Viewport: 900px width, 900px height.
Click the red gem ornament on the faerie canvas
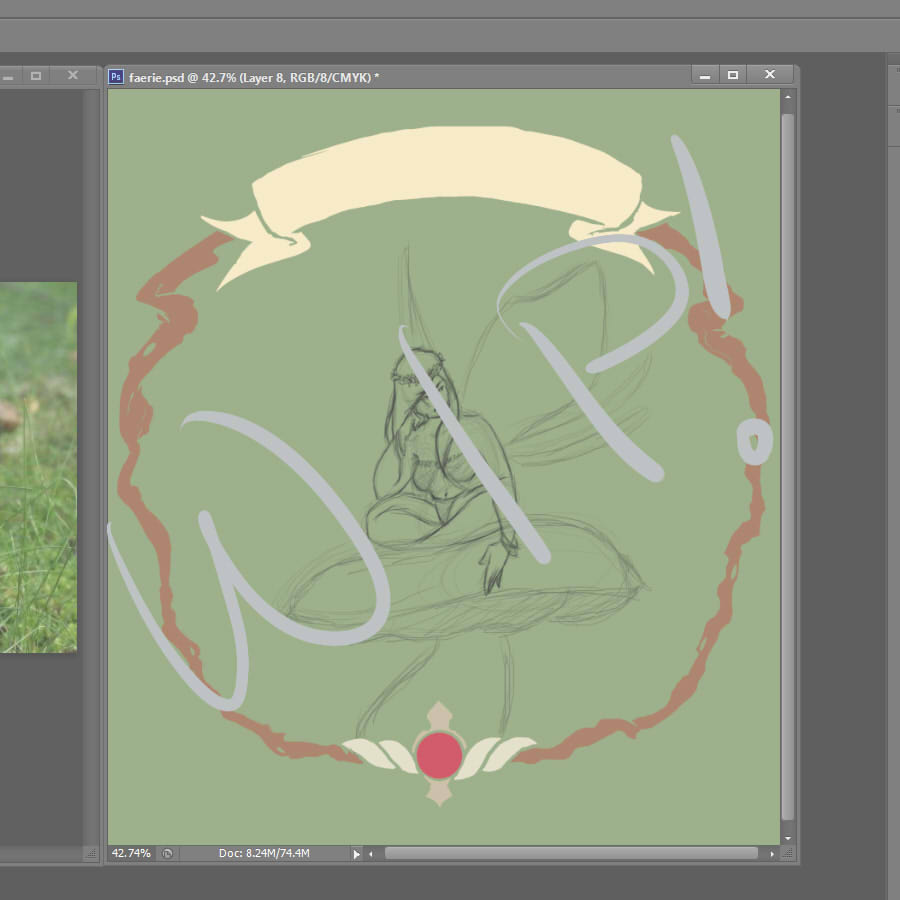pos(439,755)
